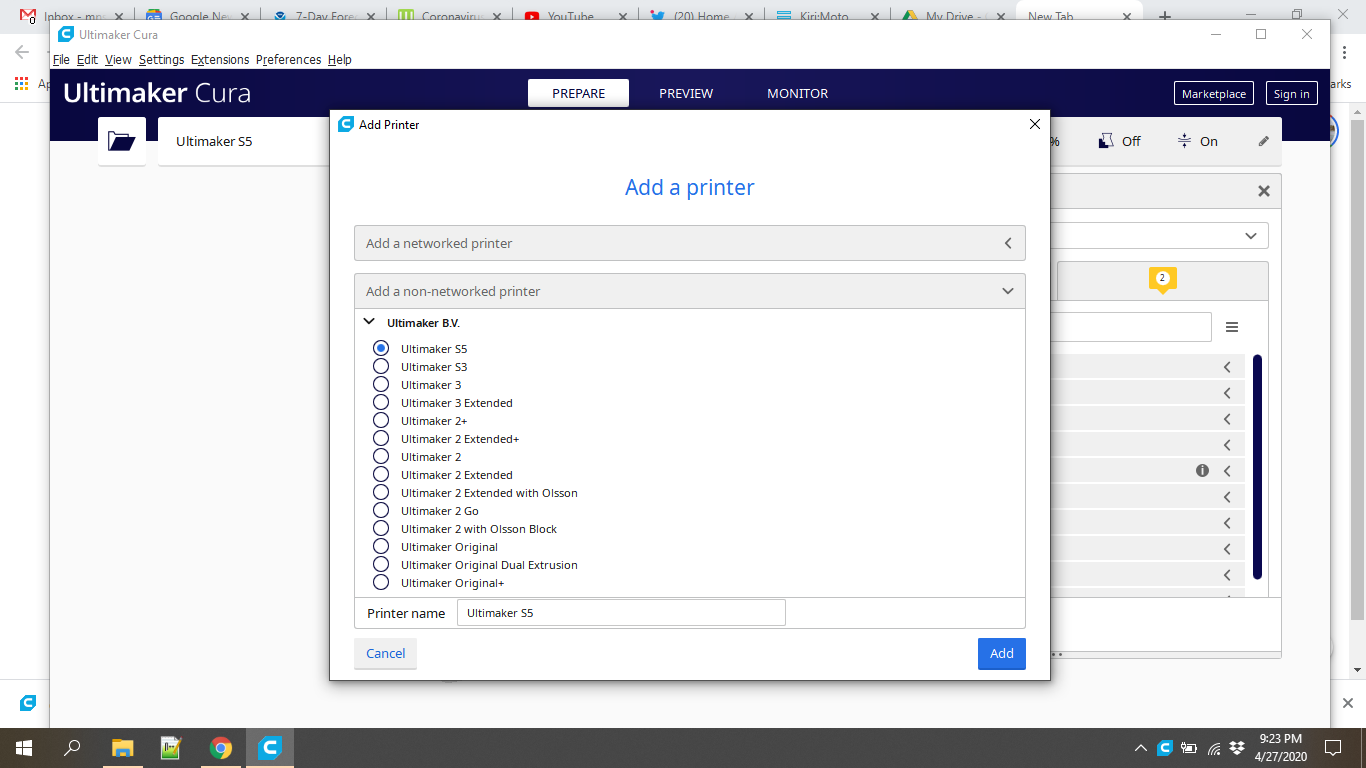Open the File menu
1366x768 pixels.
pos(61,59)
